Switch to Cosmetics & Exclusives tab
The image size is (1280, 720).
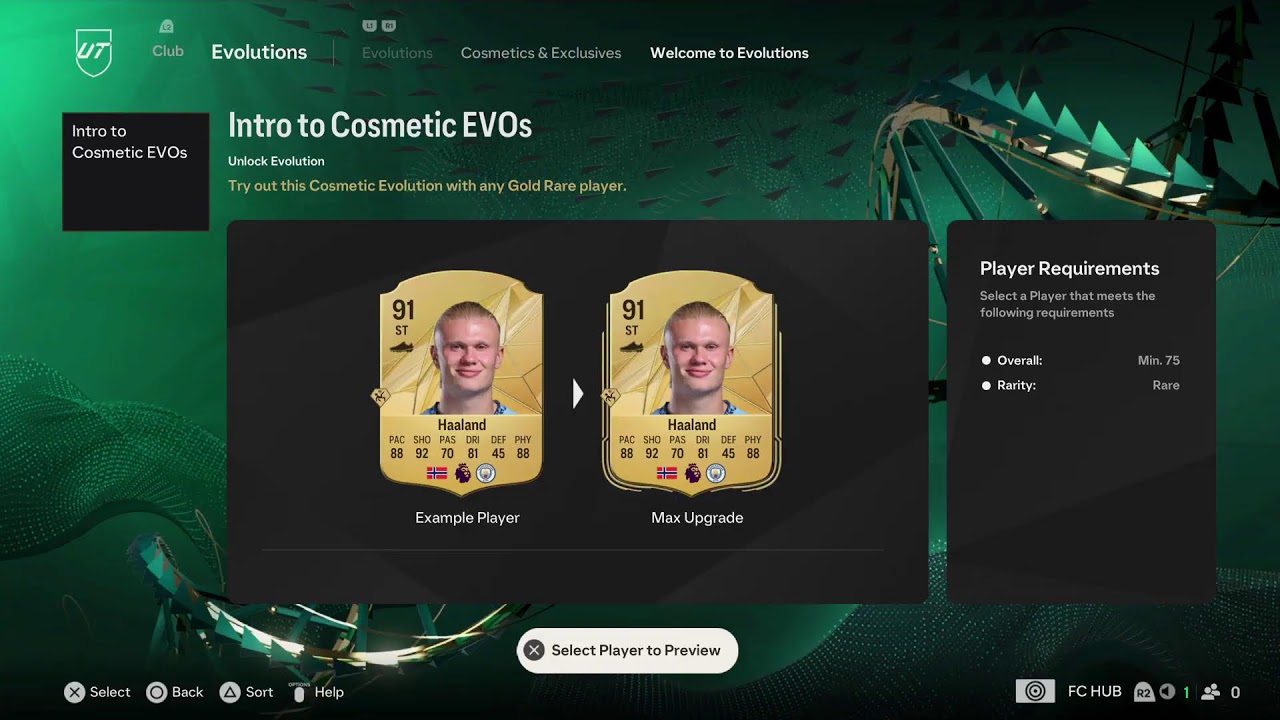click(541, 53)
